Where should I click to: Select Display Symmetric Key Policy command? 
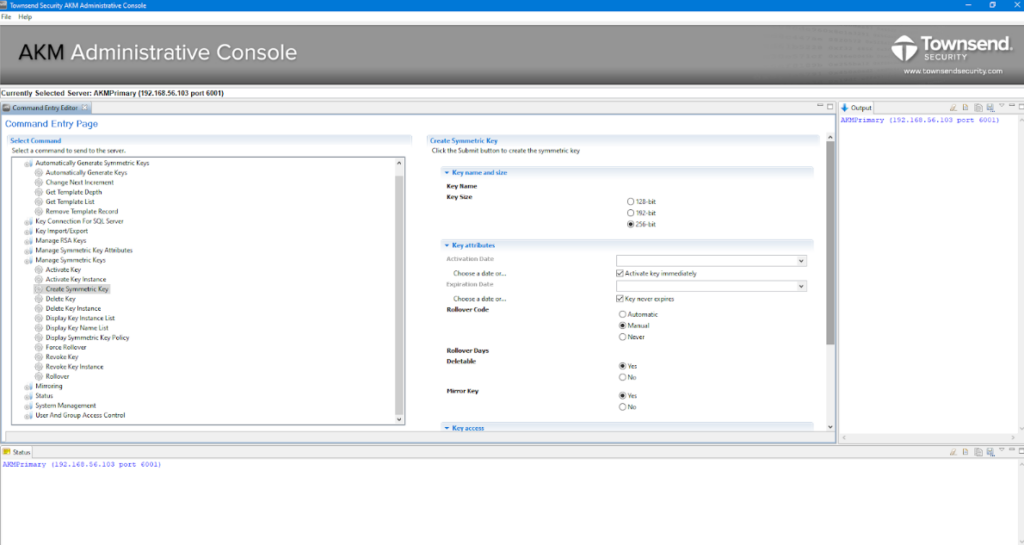click(87, 338)
